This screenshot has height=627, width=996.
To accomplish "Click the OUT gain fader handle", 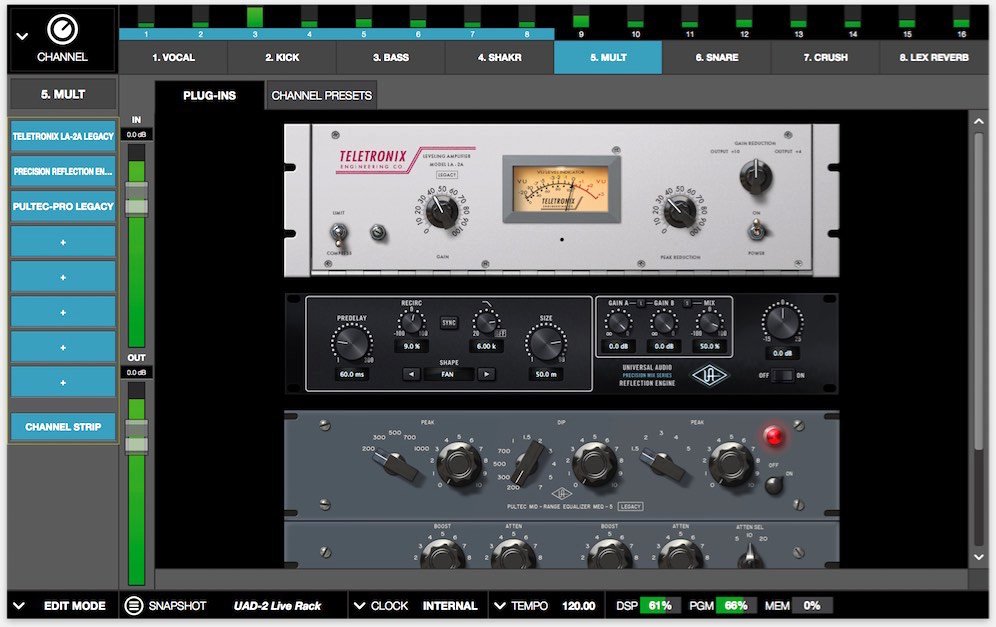I will click(137, 436).
